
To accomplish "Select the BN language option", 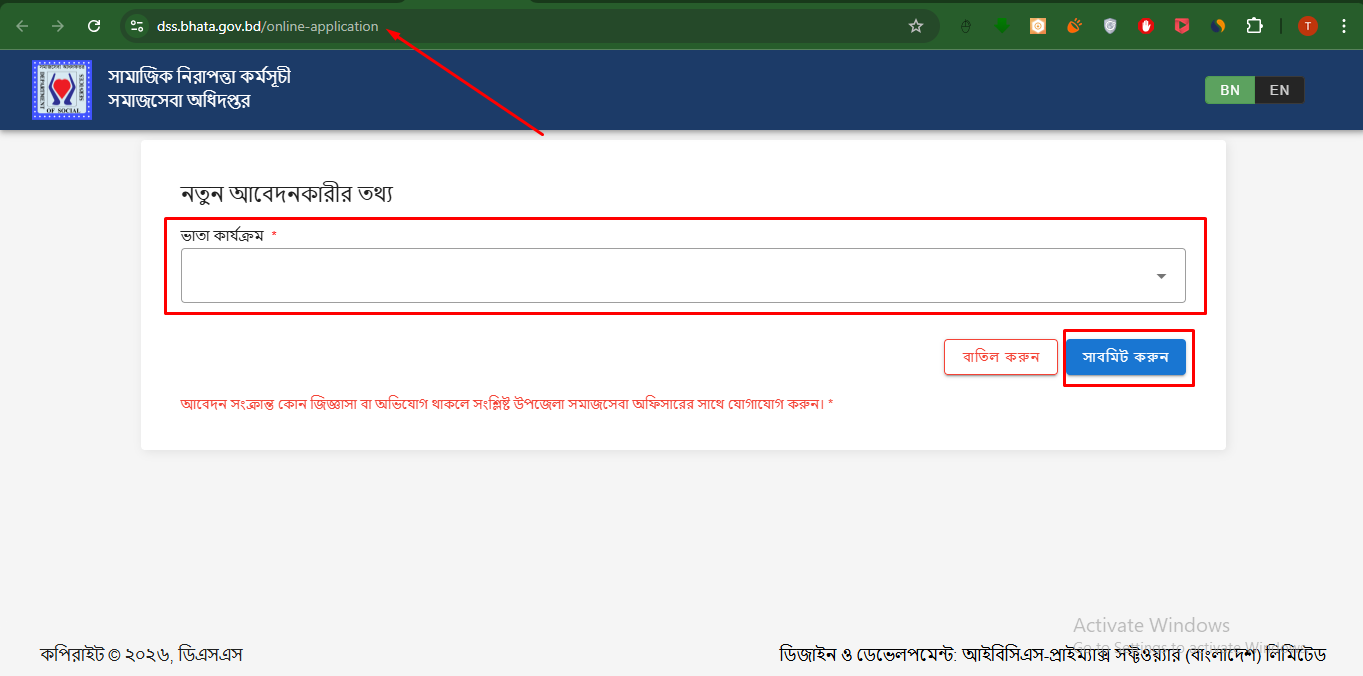I will tap(1229, 89).
